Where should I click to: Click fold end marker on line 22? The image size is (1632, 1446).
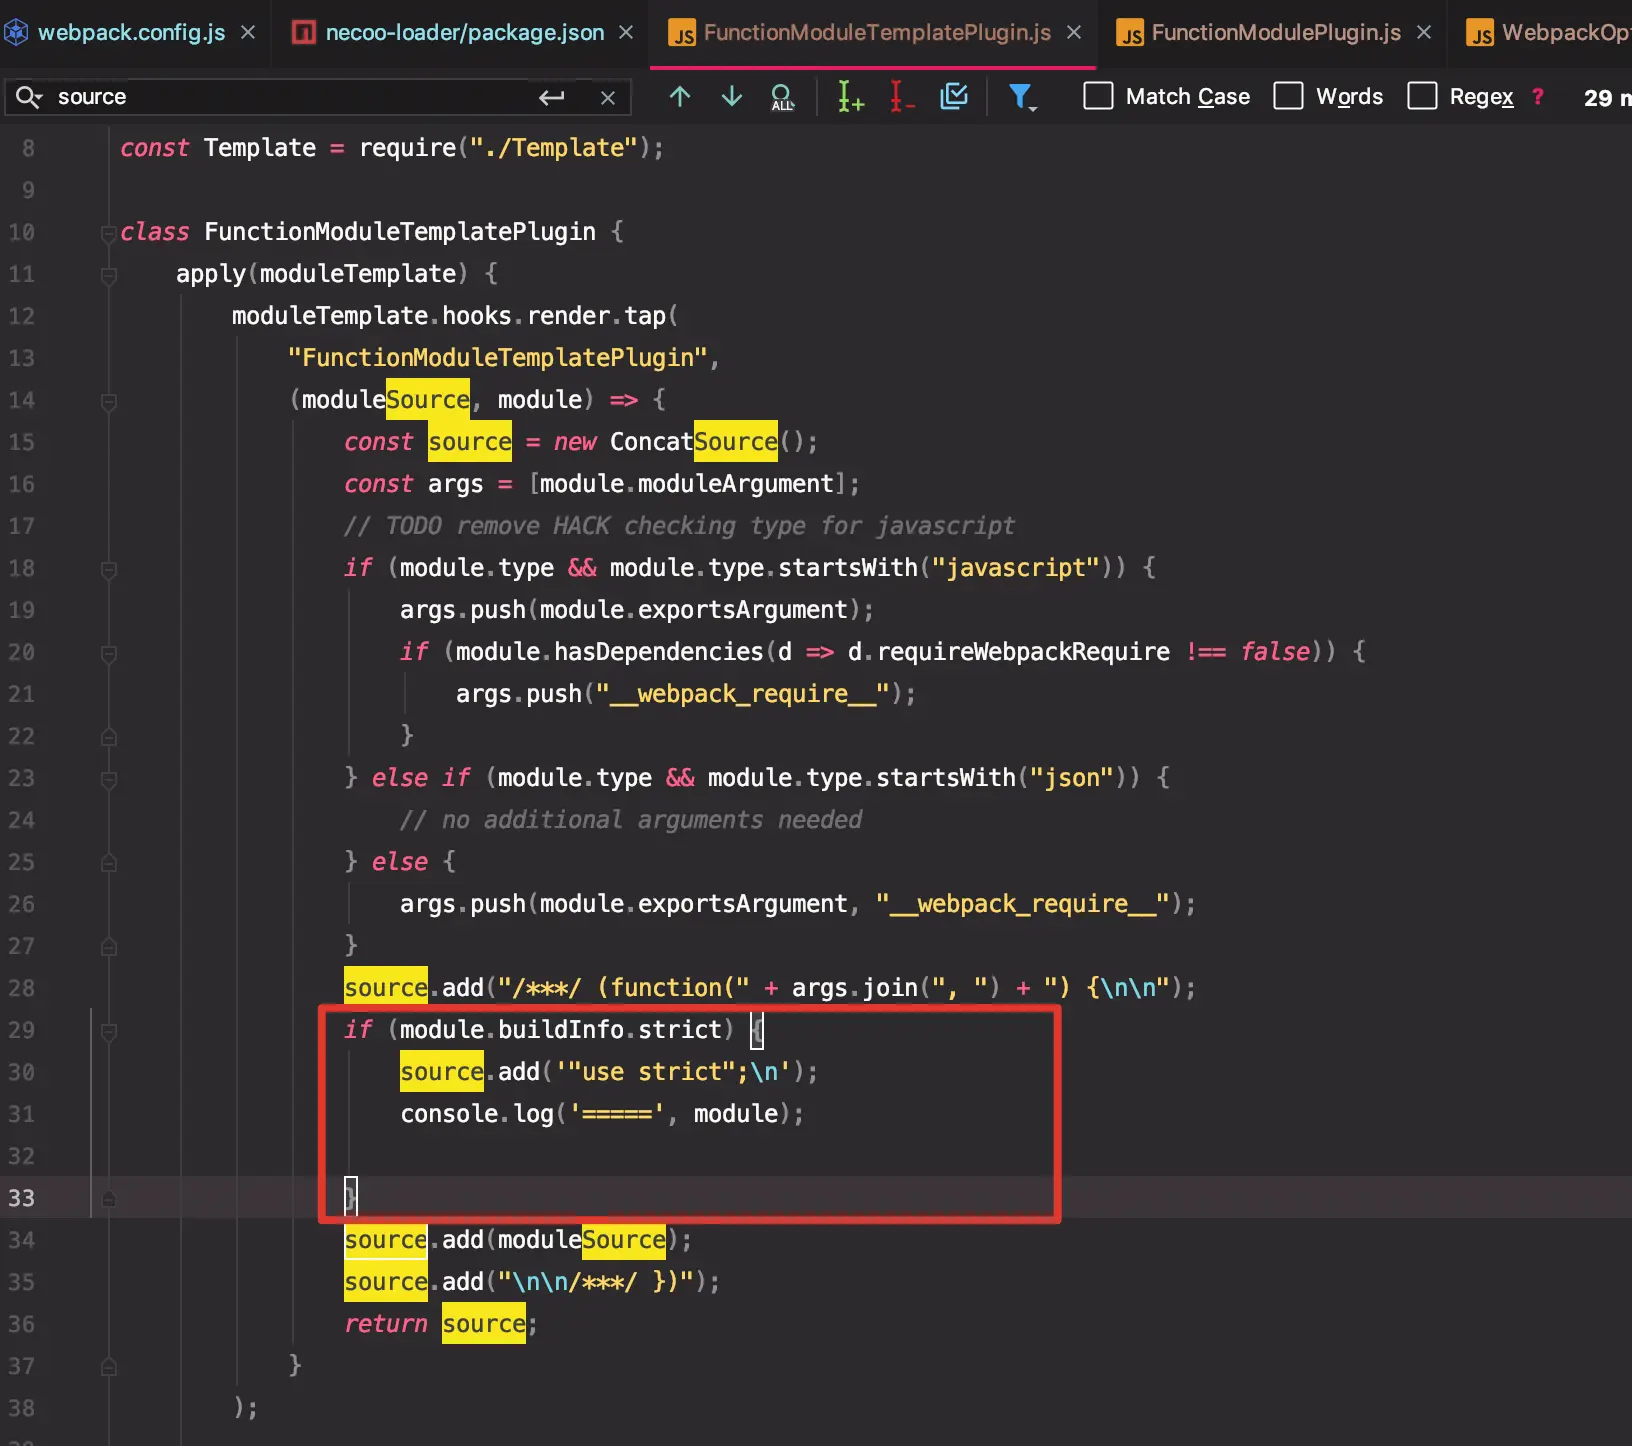click(109, 737)
